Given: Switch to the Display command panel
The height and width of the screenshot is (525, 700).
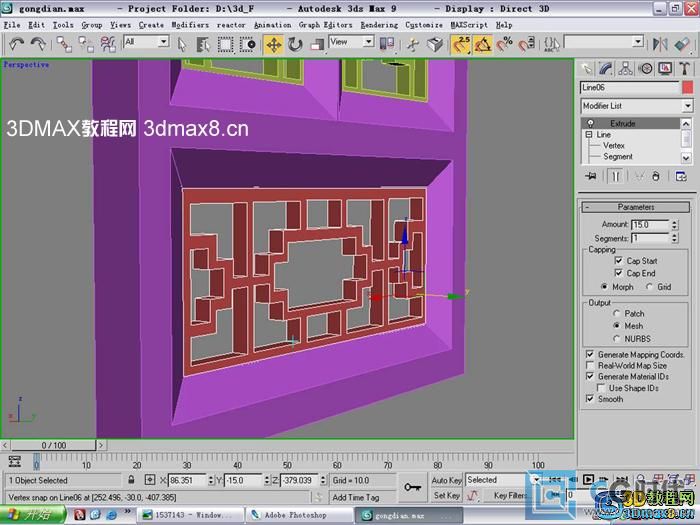Looking at the screenshot, I should 665,68.
